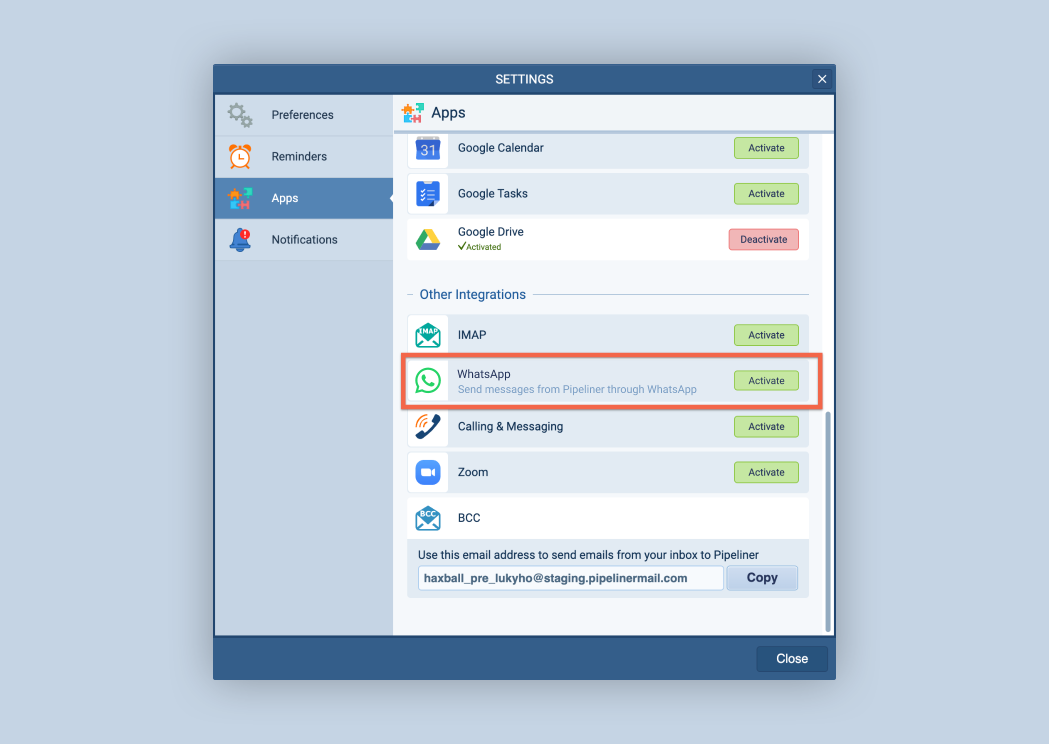Click the Close button at bottom
1049x744 pixels.
[x=791, y=659]
